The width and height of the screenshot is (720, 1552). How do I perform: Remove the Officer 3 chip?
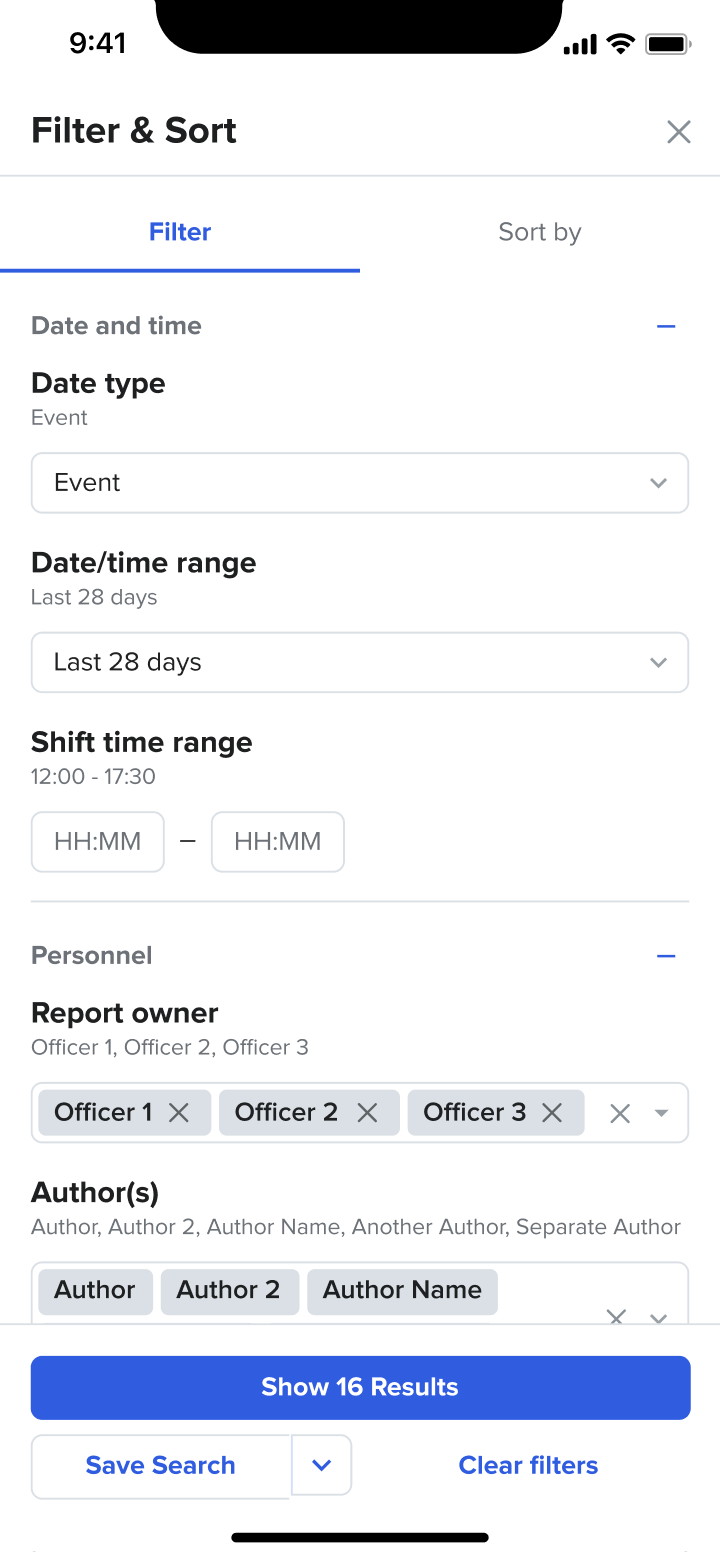[x=552, y=1113]
